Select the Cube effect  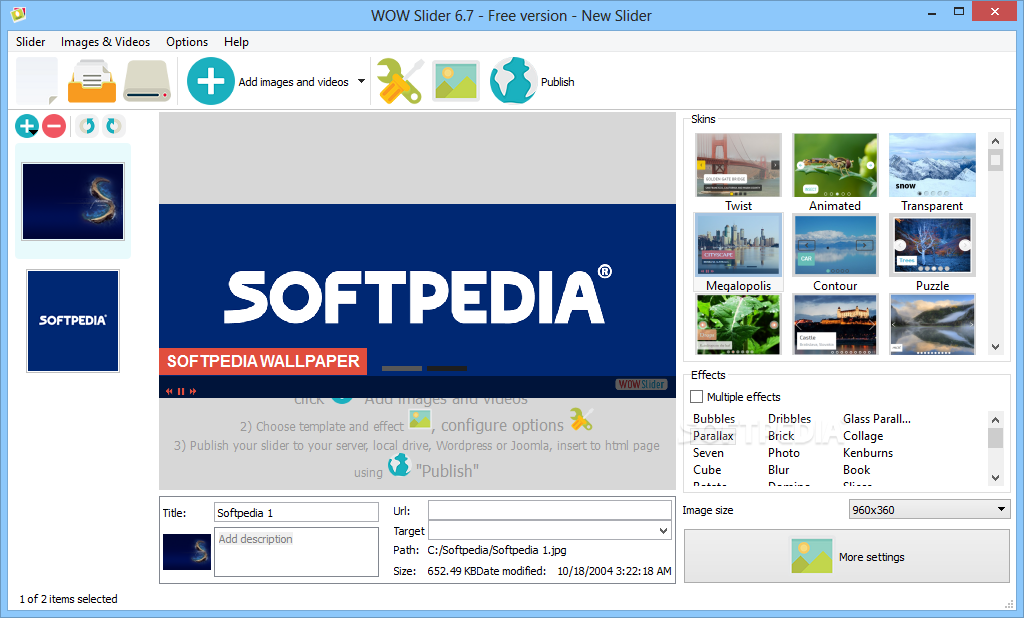tap(707, 470)
